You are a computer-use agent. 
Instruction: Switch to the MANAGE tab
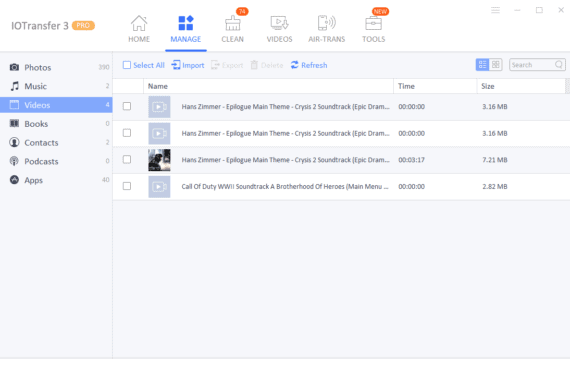coord(186,29)
